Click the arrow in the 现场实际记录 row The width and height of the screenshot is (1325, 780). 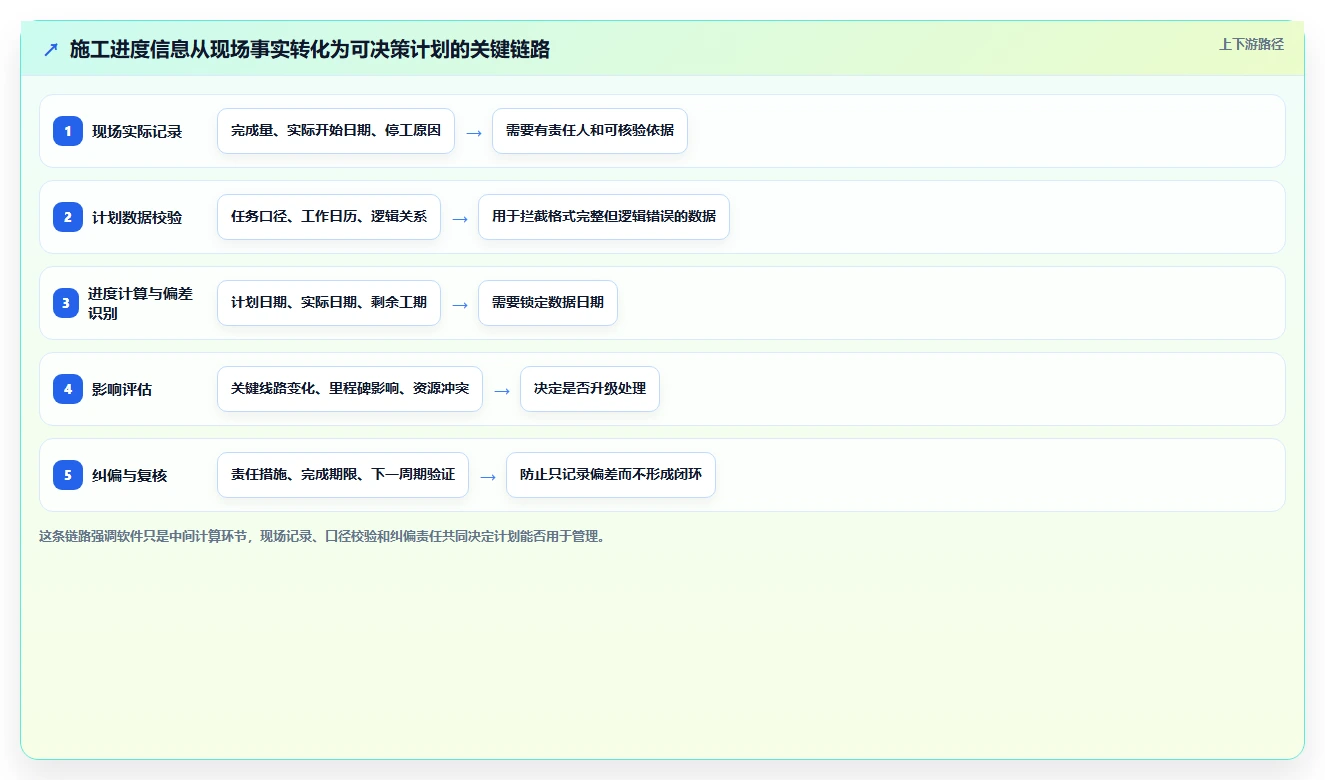tap(474, 132)
